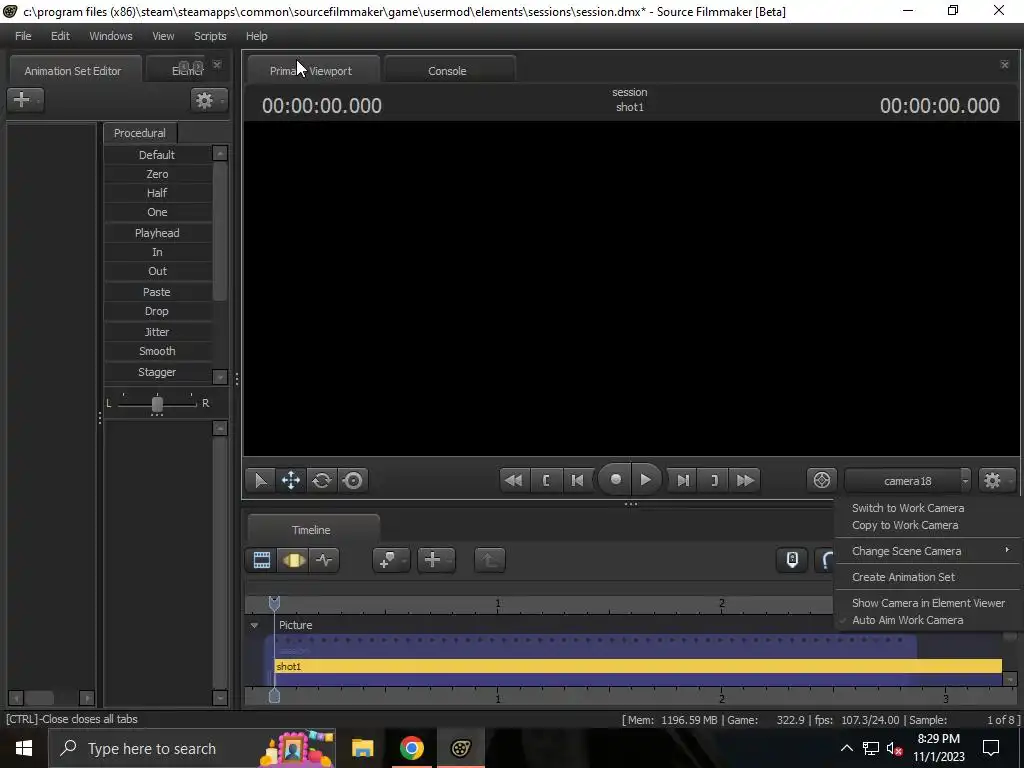Select the Rotate manipulator tool
This screenshot has width=1024, height=768.
pyautogui.click(x=322, y=481)
